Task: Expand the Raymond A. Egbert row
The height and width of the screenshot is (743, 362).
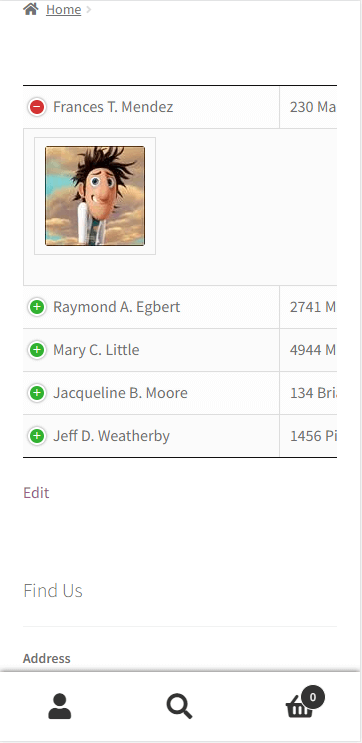Action: click(x=37, y=307)
